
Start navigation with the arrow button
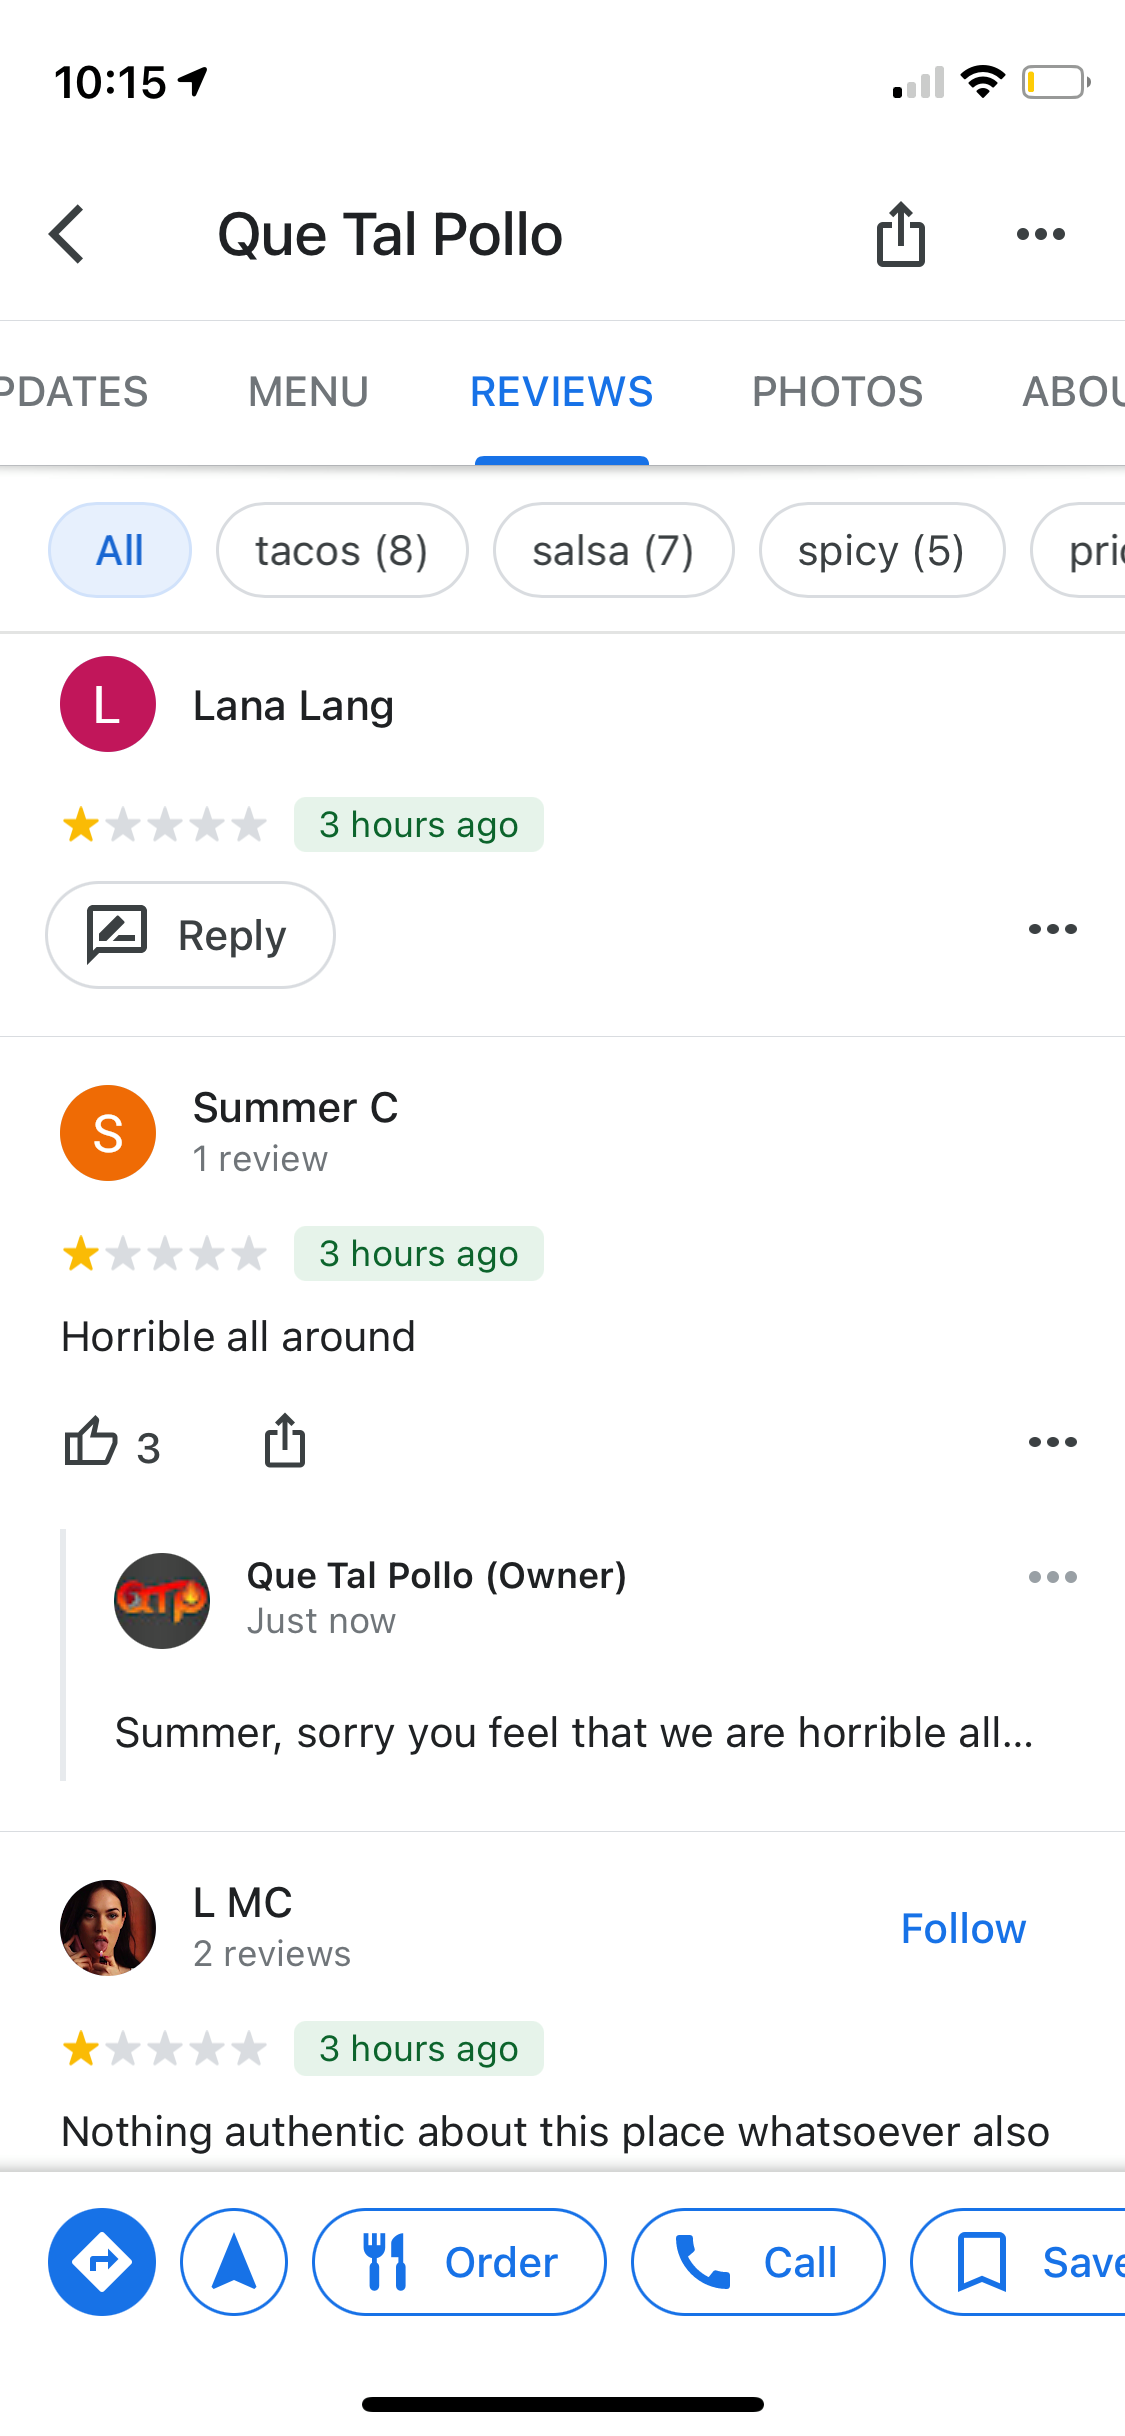pos(234,2262)
